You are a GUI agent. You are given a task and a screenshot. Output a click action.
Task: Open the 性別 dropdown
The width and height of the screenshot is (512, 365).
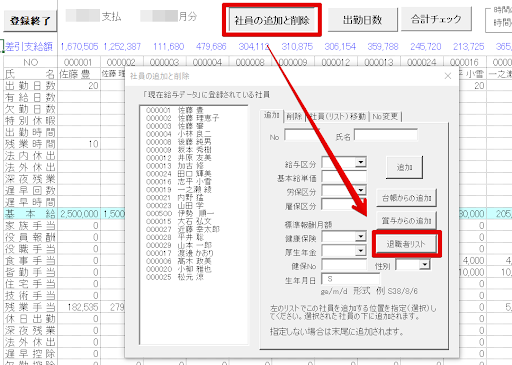[x=424, y=265]
